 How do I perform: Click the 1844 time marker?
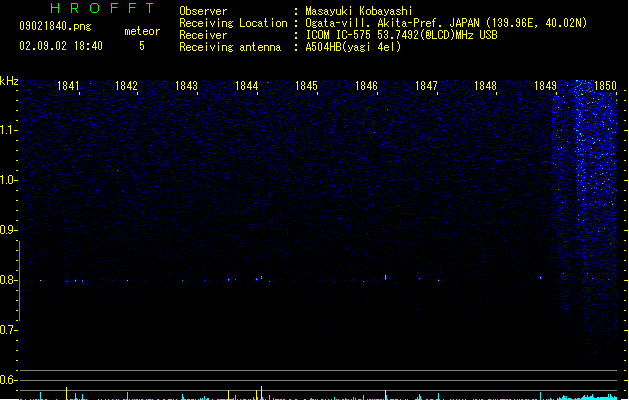pyautogui.click(x=246, y=86)
